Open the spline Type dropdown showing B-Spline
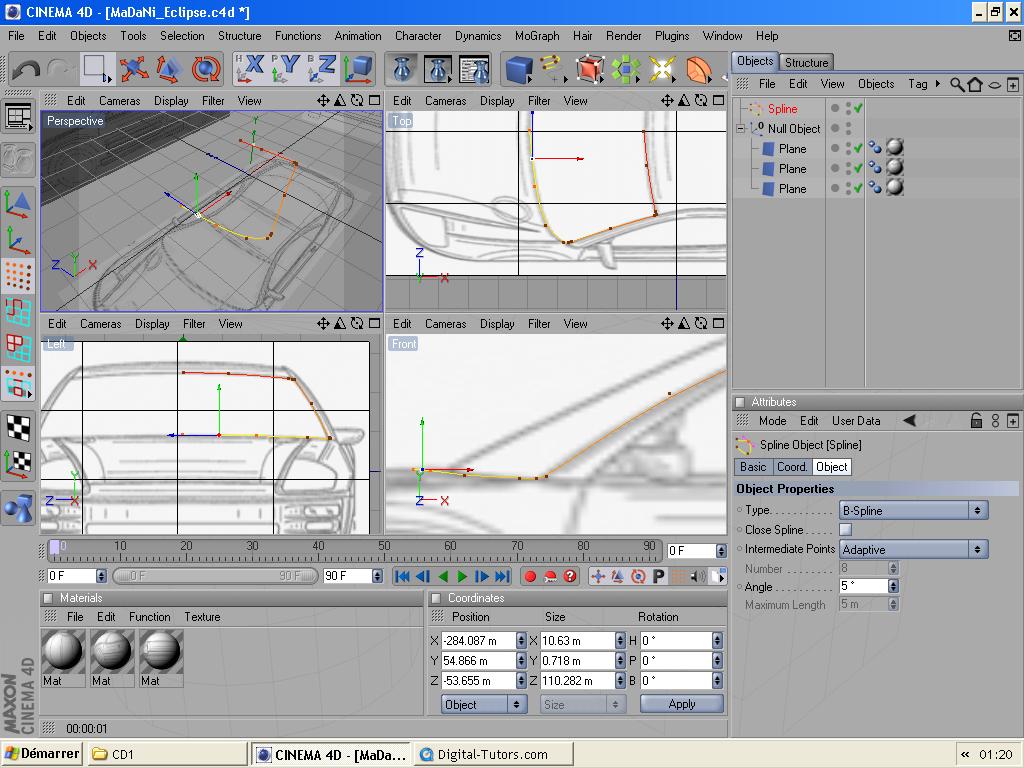 tap(914, 510)
